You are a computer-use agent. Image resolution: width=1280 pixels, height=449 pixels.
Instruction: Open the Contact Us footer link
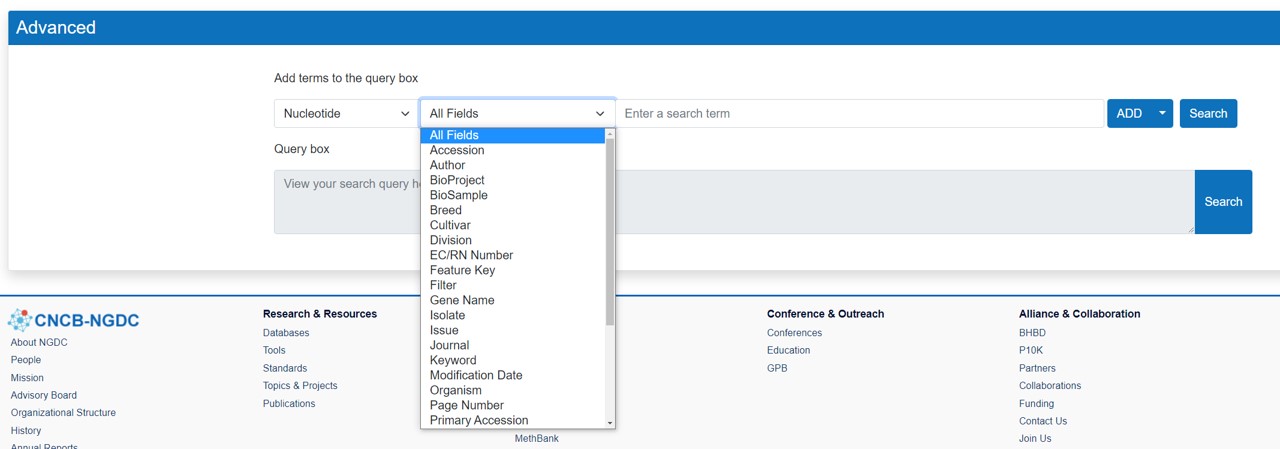tap(1043, 421)
